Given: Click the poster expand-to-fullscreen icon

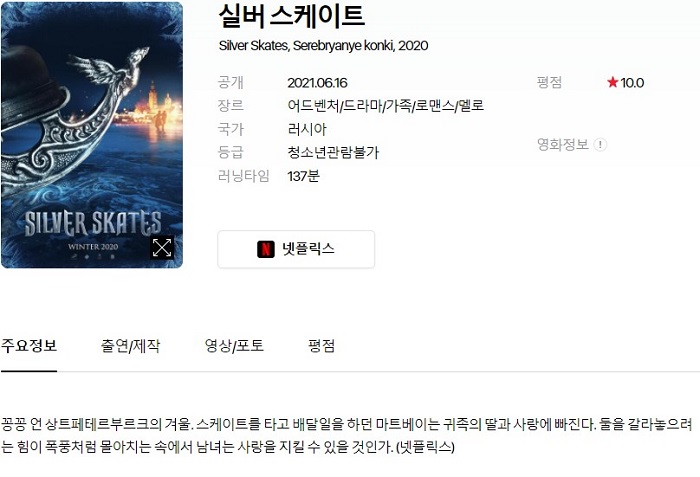Looking at the screenshot, I should tap(162, 247).
